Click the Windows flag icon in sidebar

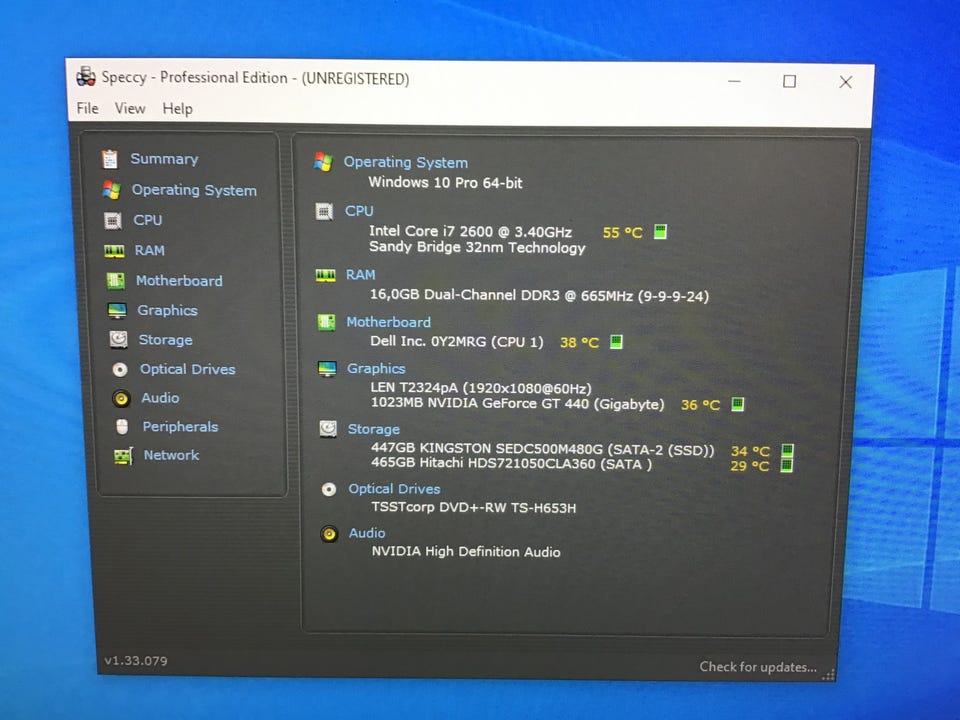[x=111, y=190]
